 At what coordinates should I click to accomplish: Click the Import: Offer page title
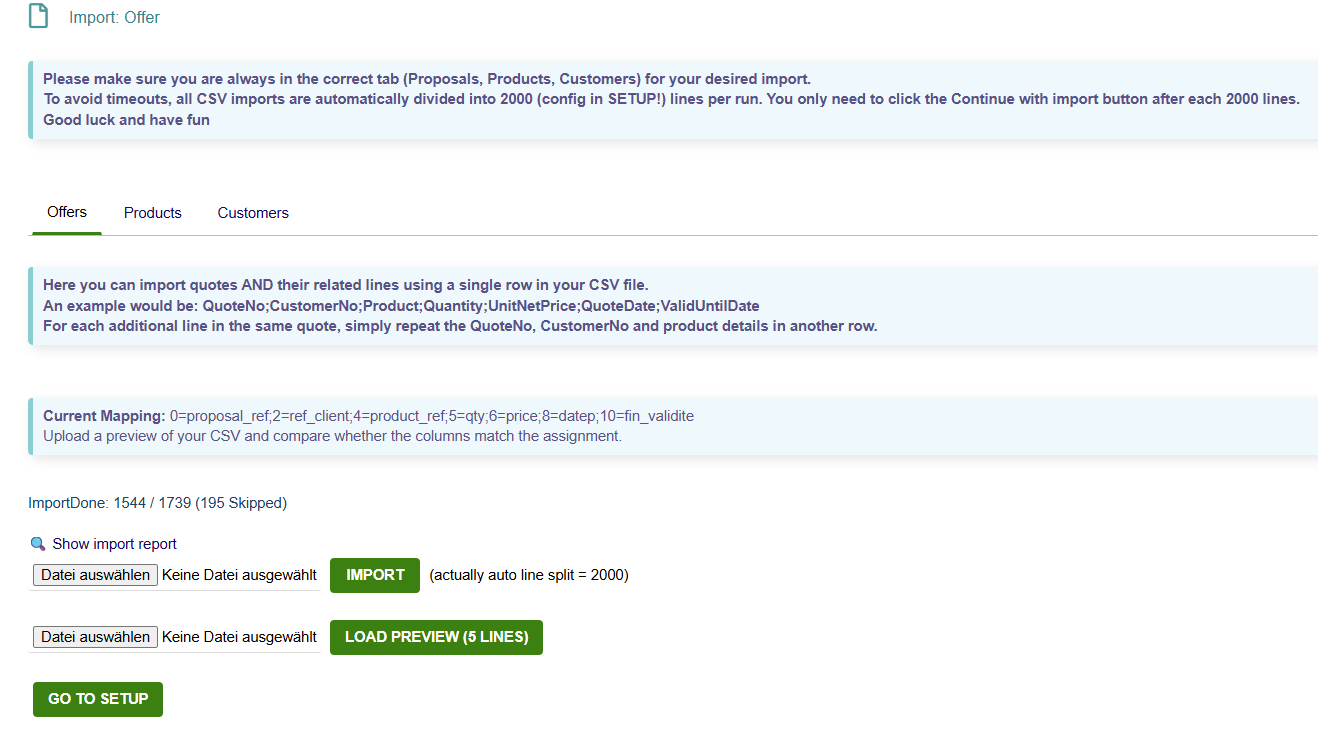[x=114, y=17]
